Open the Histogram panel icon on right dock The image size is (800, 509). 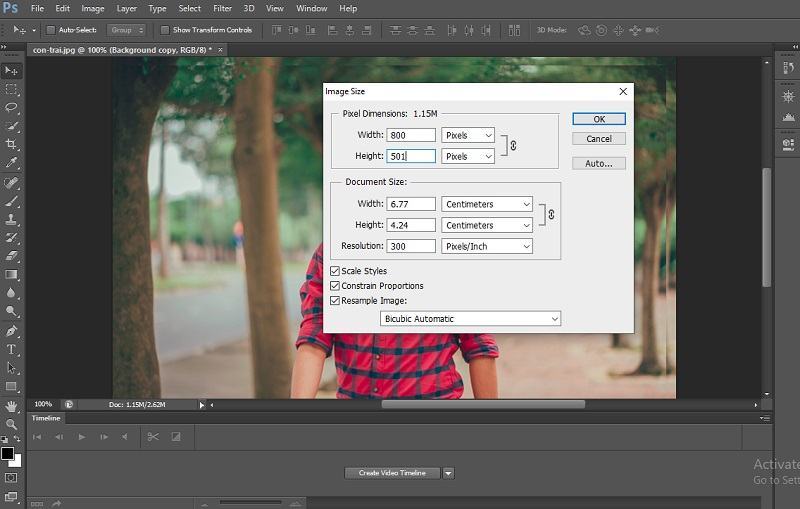point(788,117)
